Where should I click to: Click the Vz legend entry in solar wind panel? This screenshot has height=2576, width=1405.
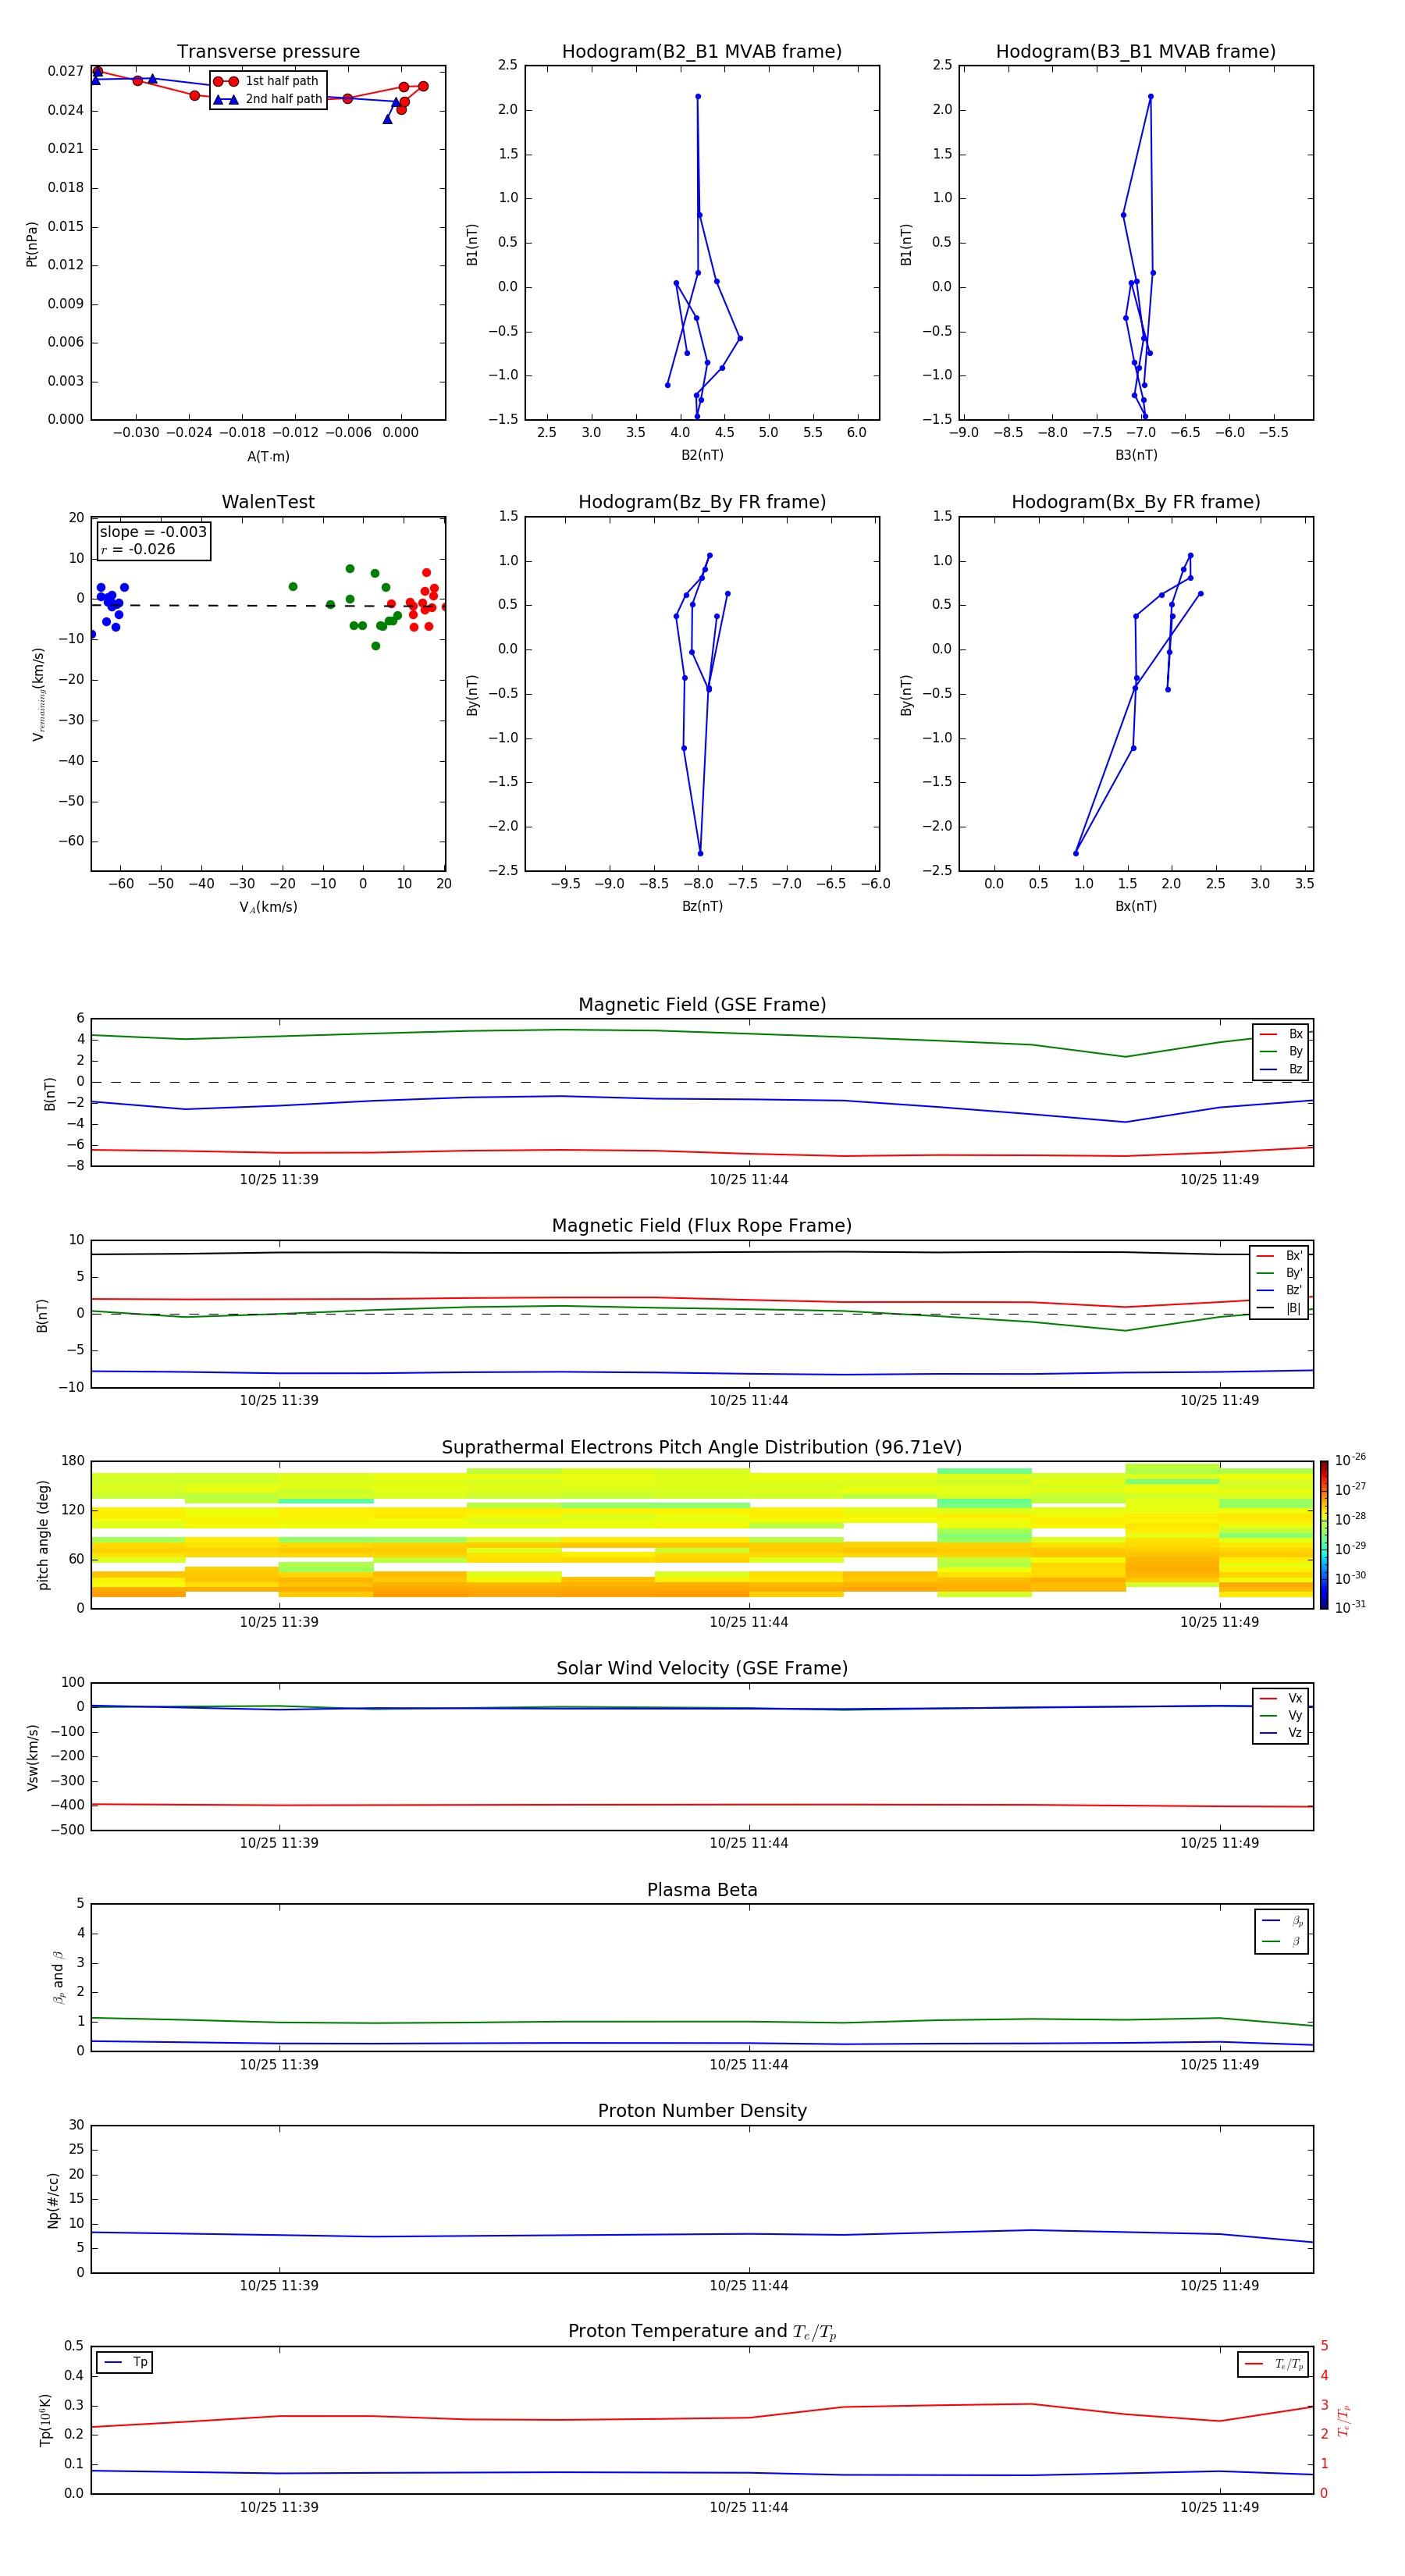pos(1281,1734)
